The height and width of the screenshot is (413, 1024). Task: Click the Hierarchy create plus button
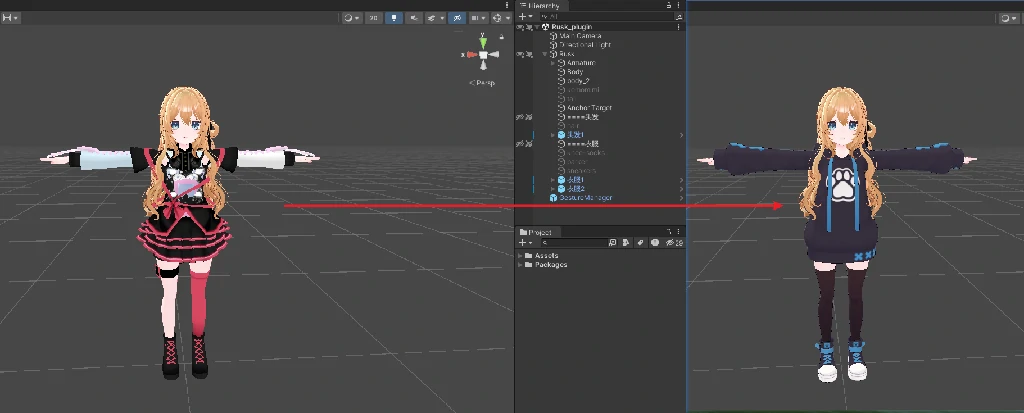click(x=523, y=17)
